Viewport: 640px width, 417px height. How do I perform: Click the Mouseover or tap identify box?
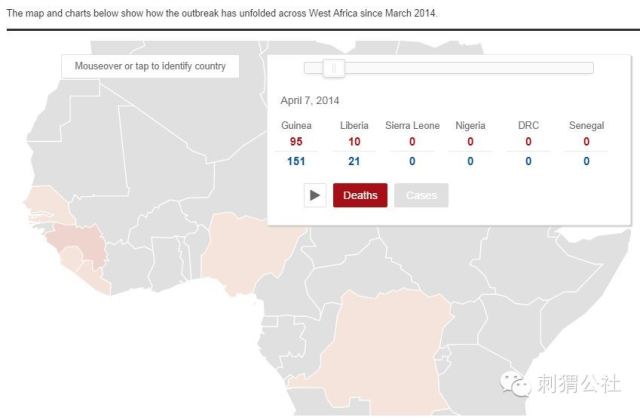click(x=150, y=66)
